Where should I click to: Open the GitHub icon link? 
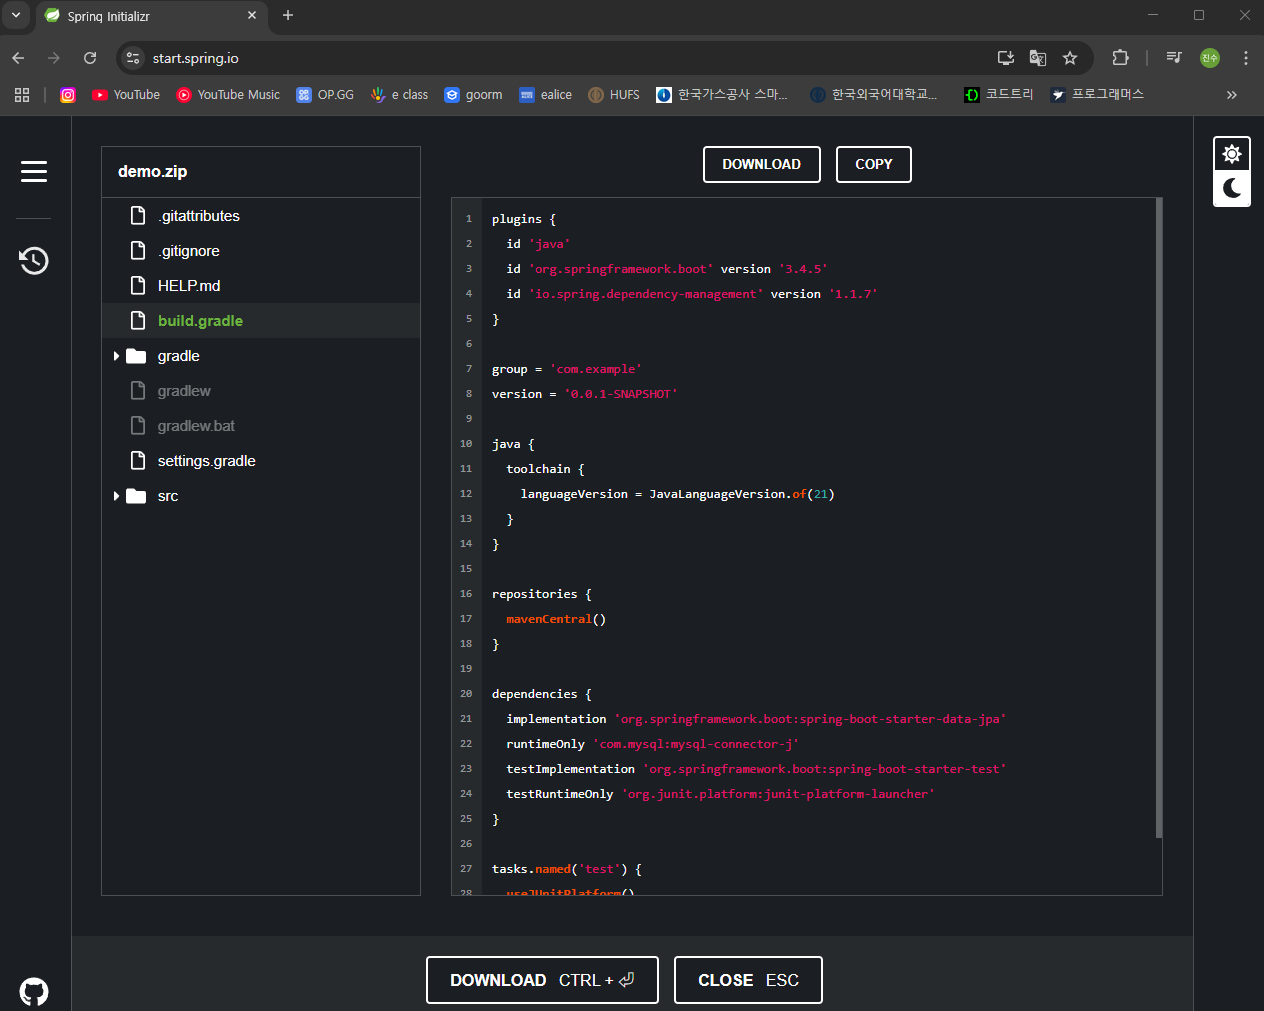(34, 992)
